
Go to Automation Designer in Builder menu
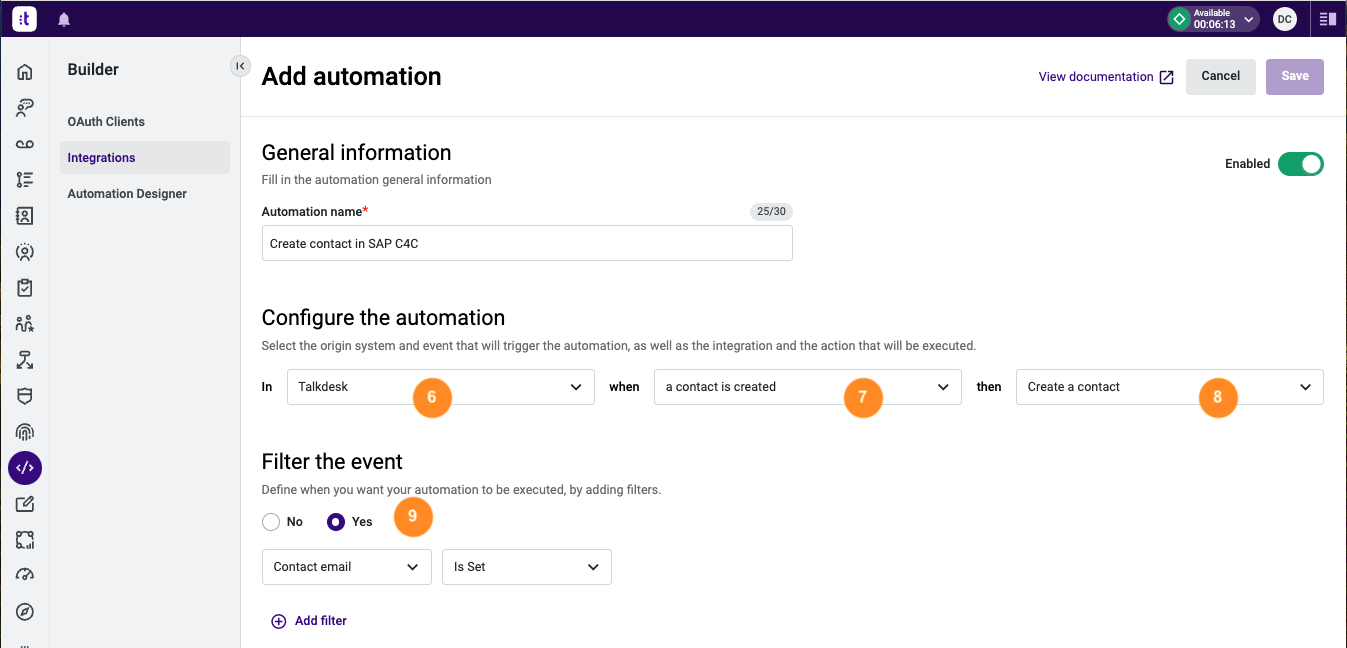pyautogui.click(x=127, y=194)
